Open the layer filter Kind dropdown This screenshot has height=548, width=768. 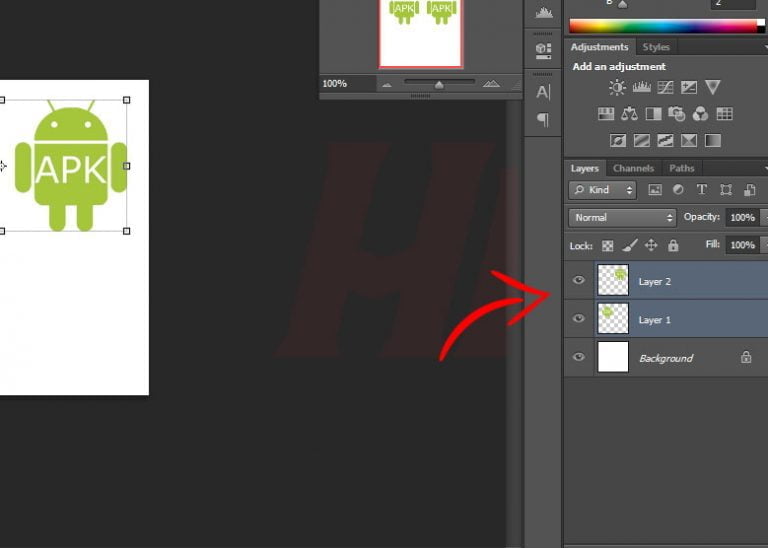[x=602, y=190]
